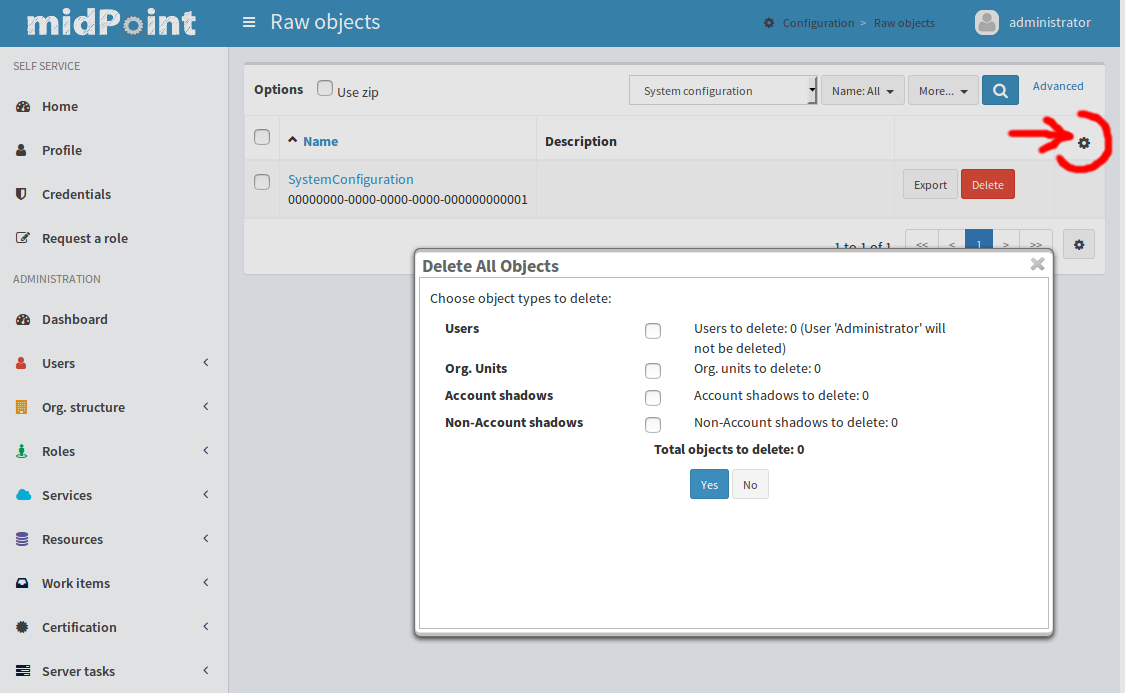Switch to Advanced search link

point(1058,86)
